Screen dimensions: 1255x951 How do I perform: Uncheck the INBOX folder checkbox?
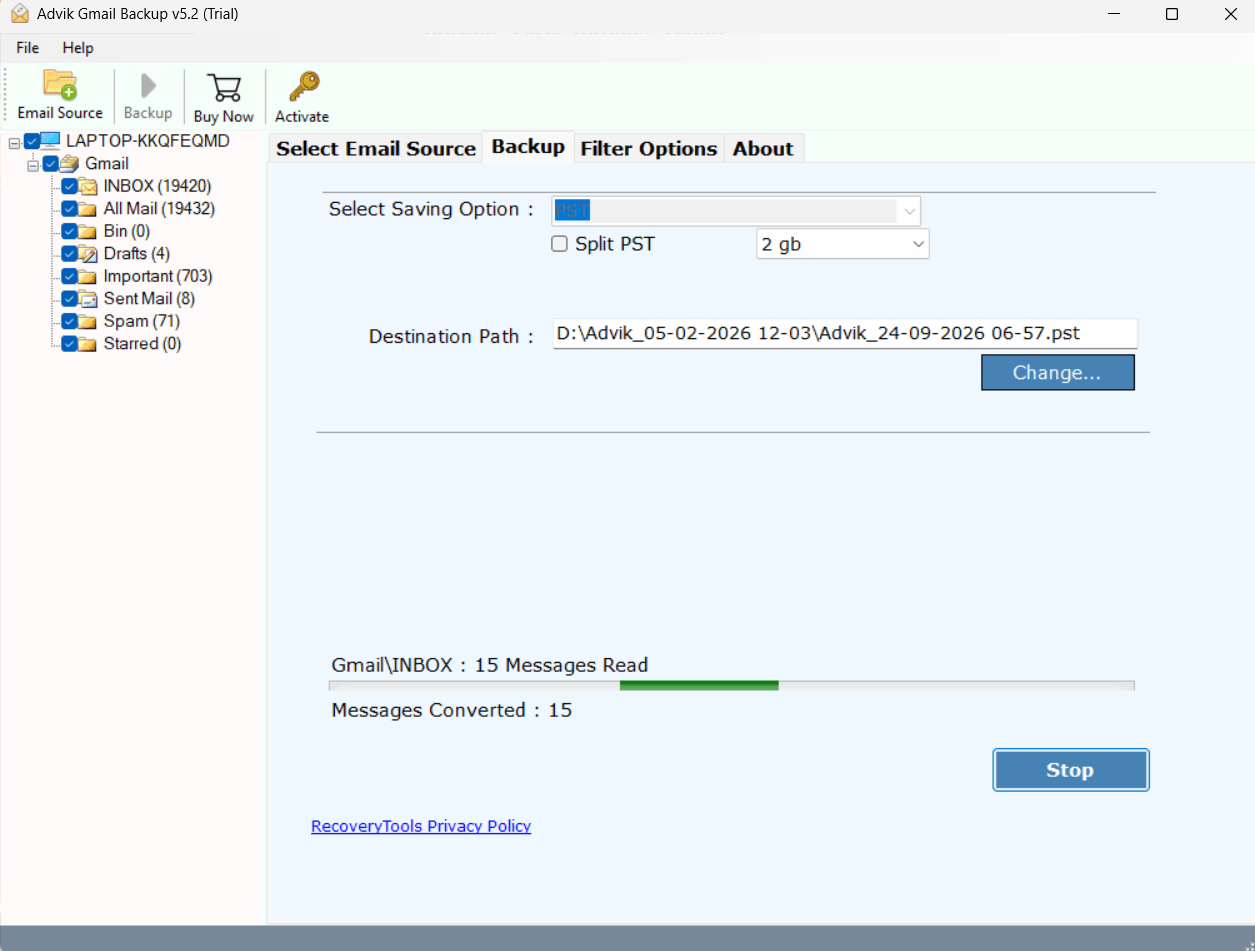coord(69,186)
